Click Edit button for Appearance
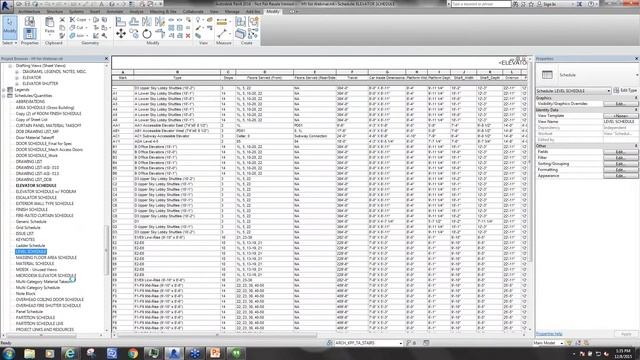The width and height of the screenshot is (640, 360). coord(620,176)
